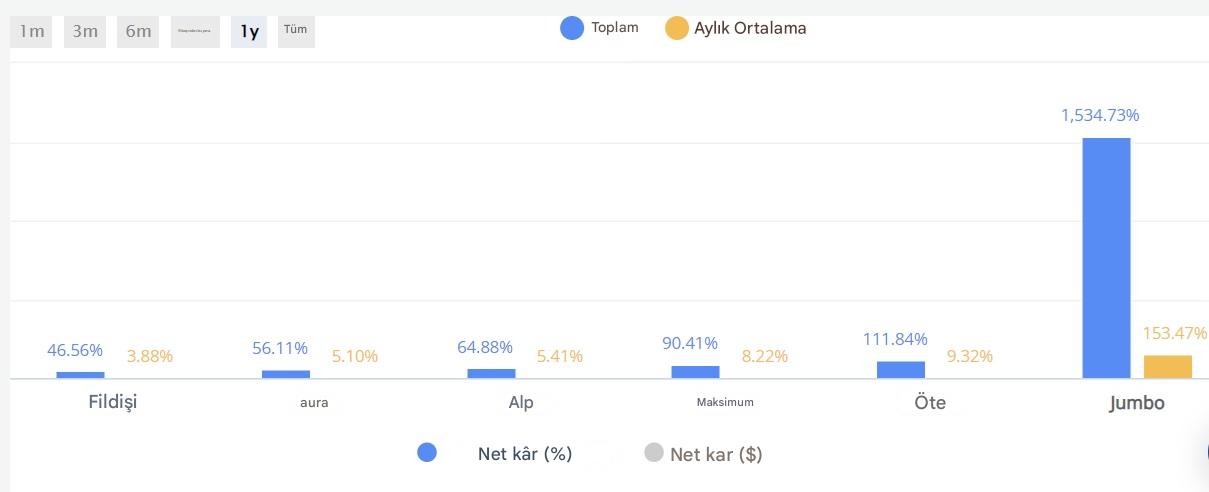Click the Fildişi axis label
Screen dimensions: 1209x492
click(x=113, y=403)
